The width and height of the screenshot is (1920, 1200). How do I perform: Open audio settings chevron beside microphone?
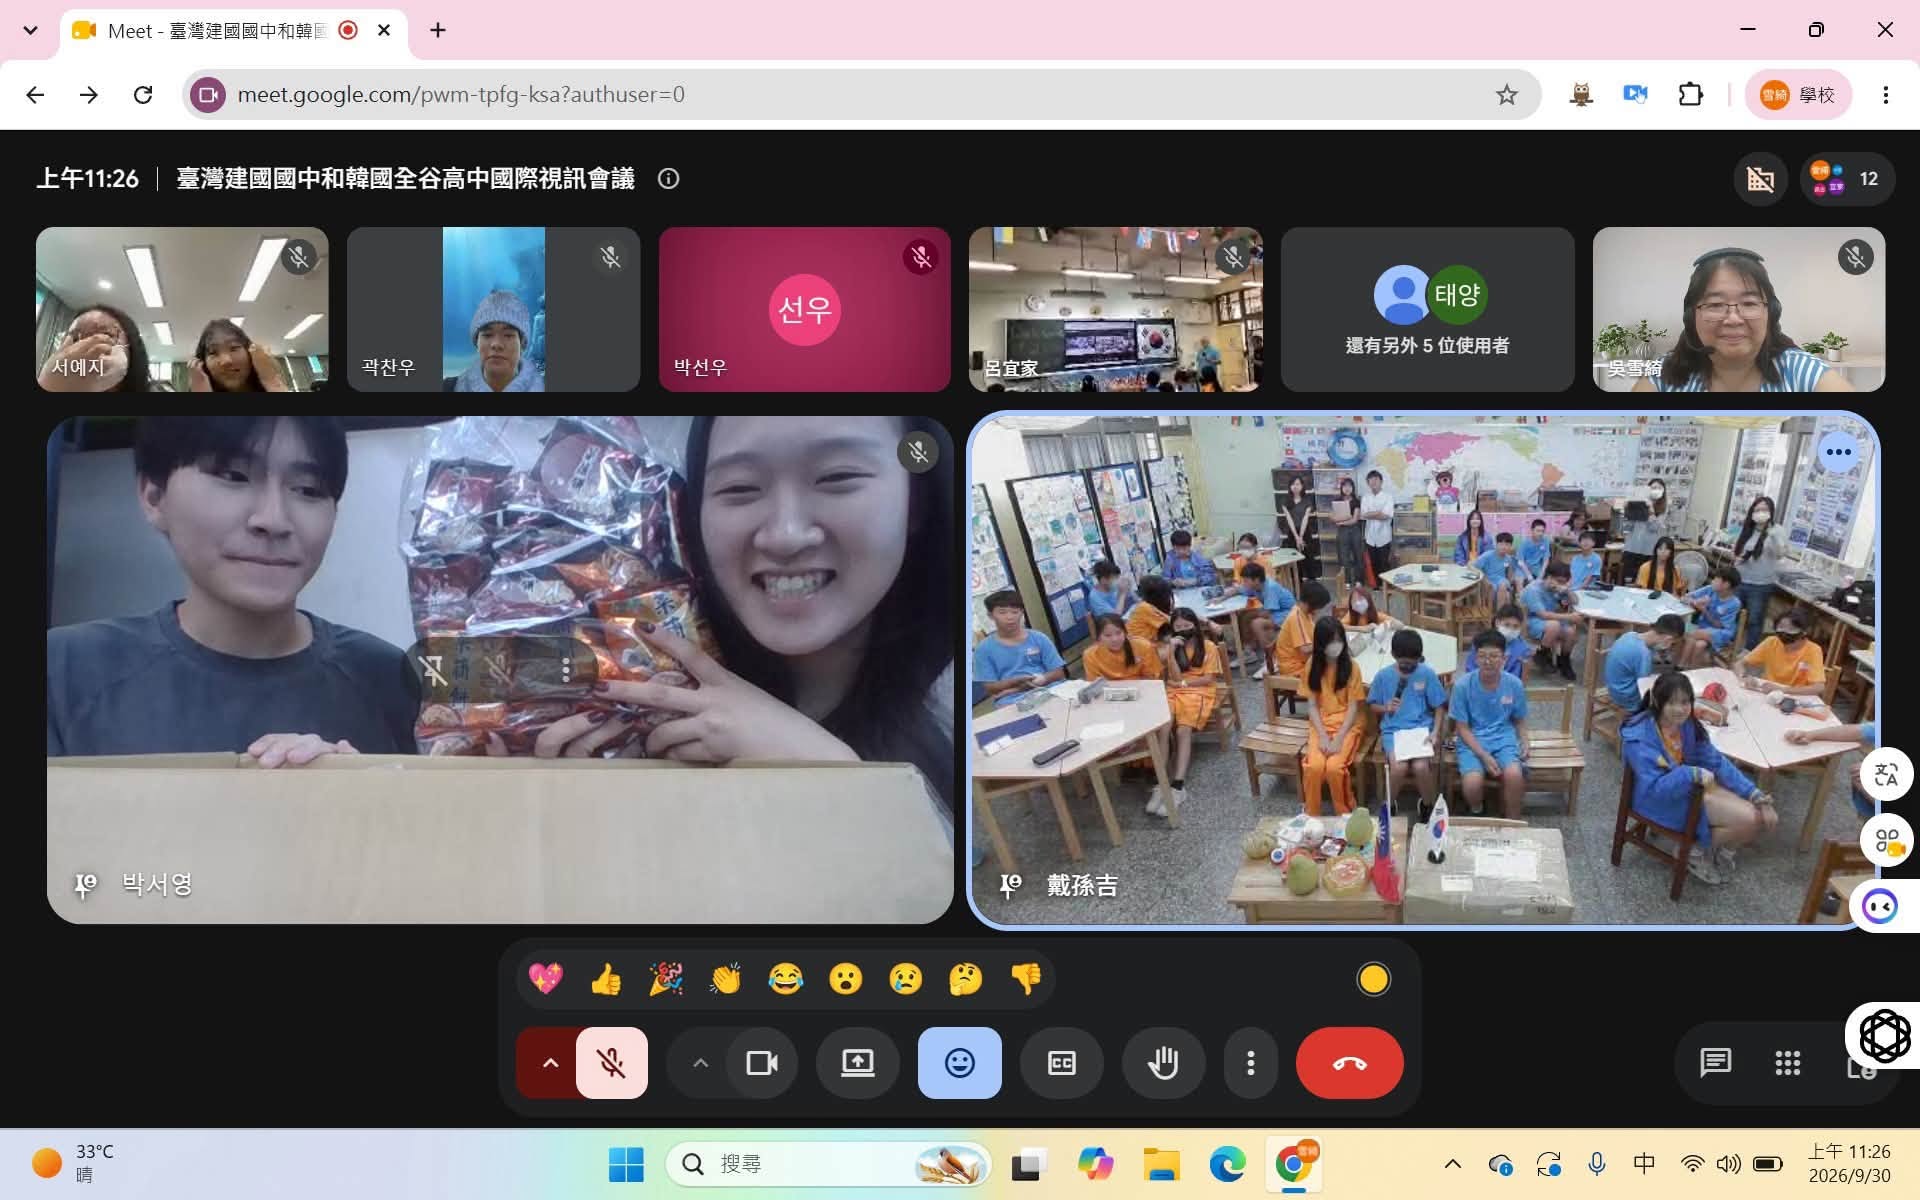click(x=549, y=1063)
